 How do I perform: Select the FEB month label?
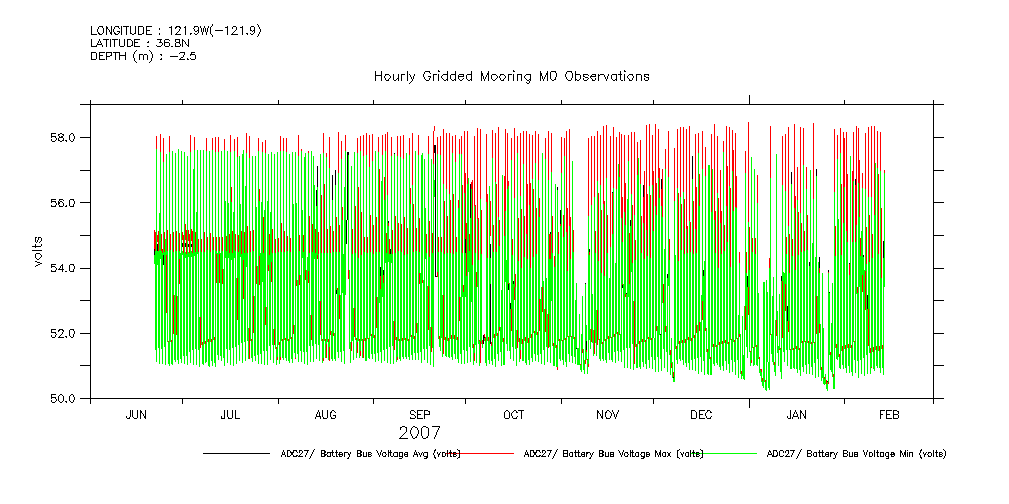(x=889, y=415)
